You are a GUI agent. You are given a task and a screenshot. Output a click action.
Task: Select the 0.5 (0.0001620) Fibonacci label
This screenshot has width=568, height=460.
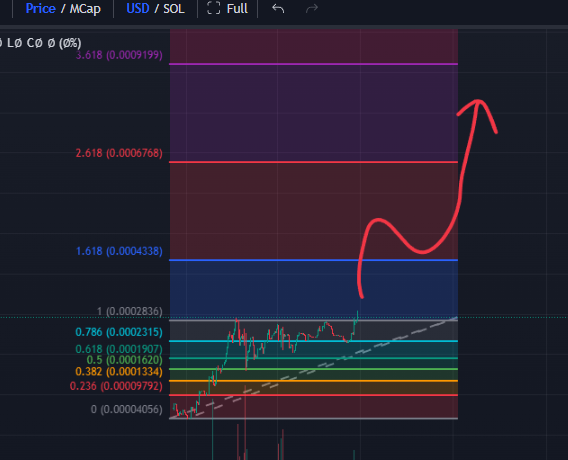[x=124, y=360]
